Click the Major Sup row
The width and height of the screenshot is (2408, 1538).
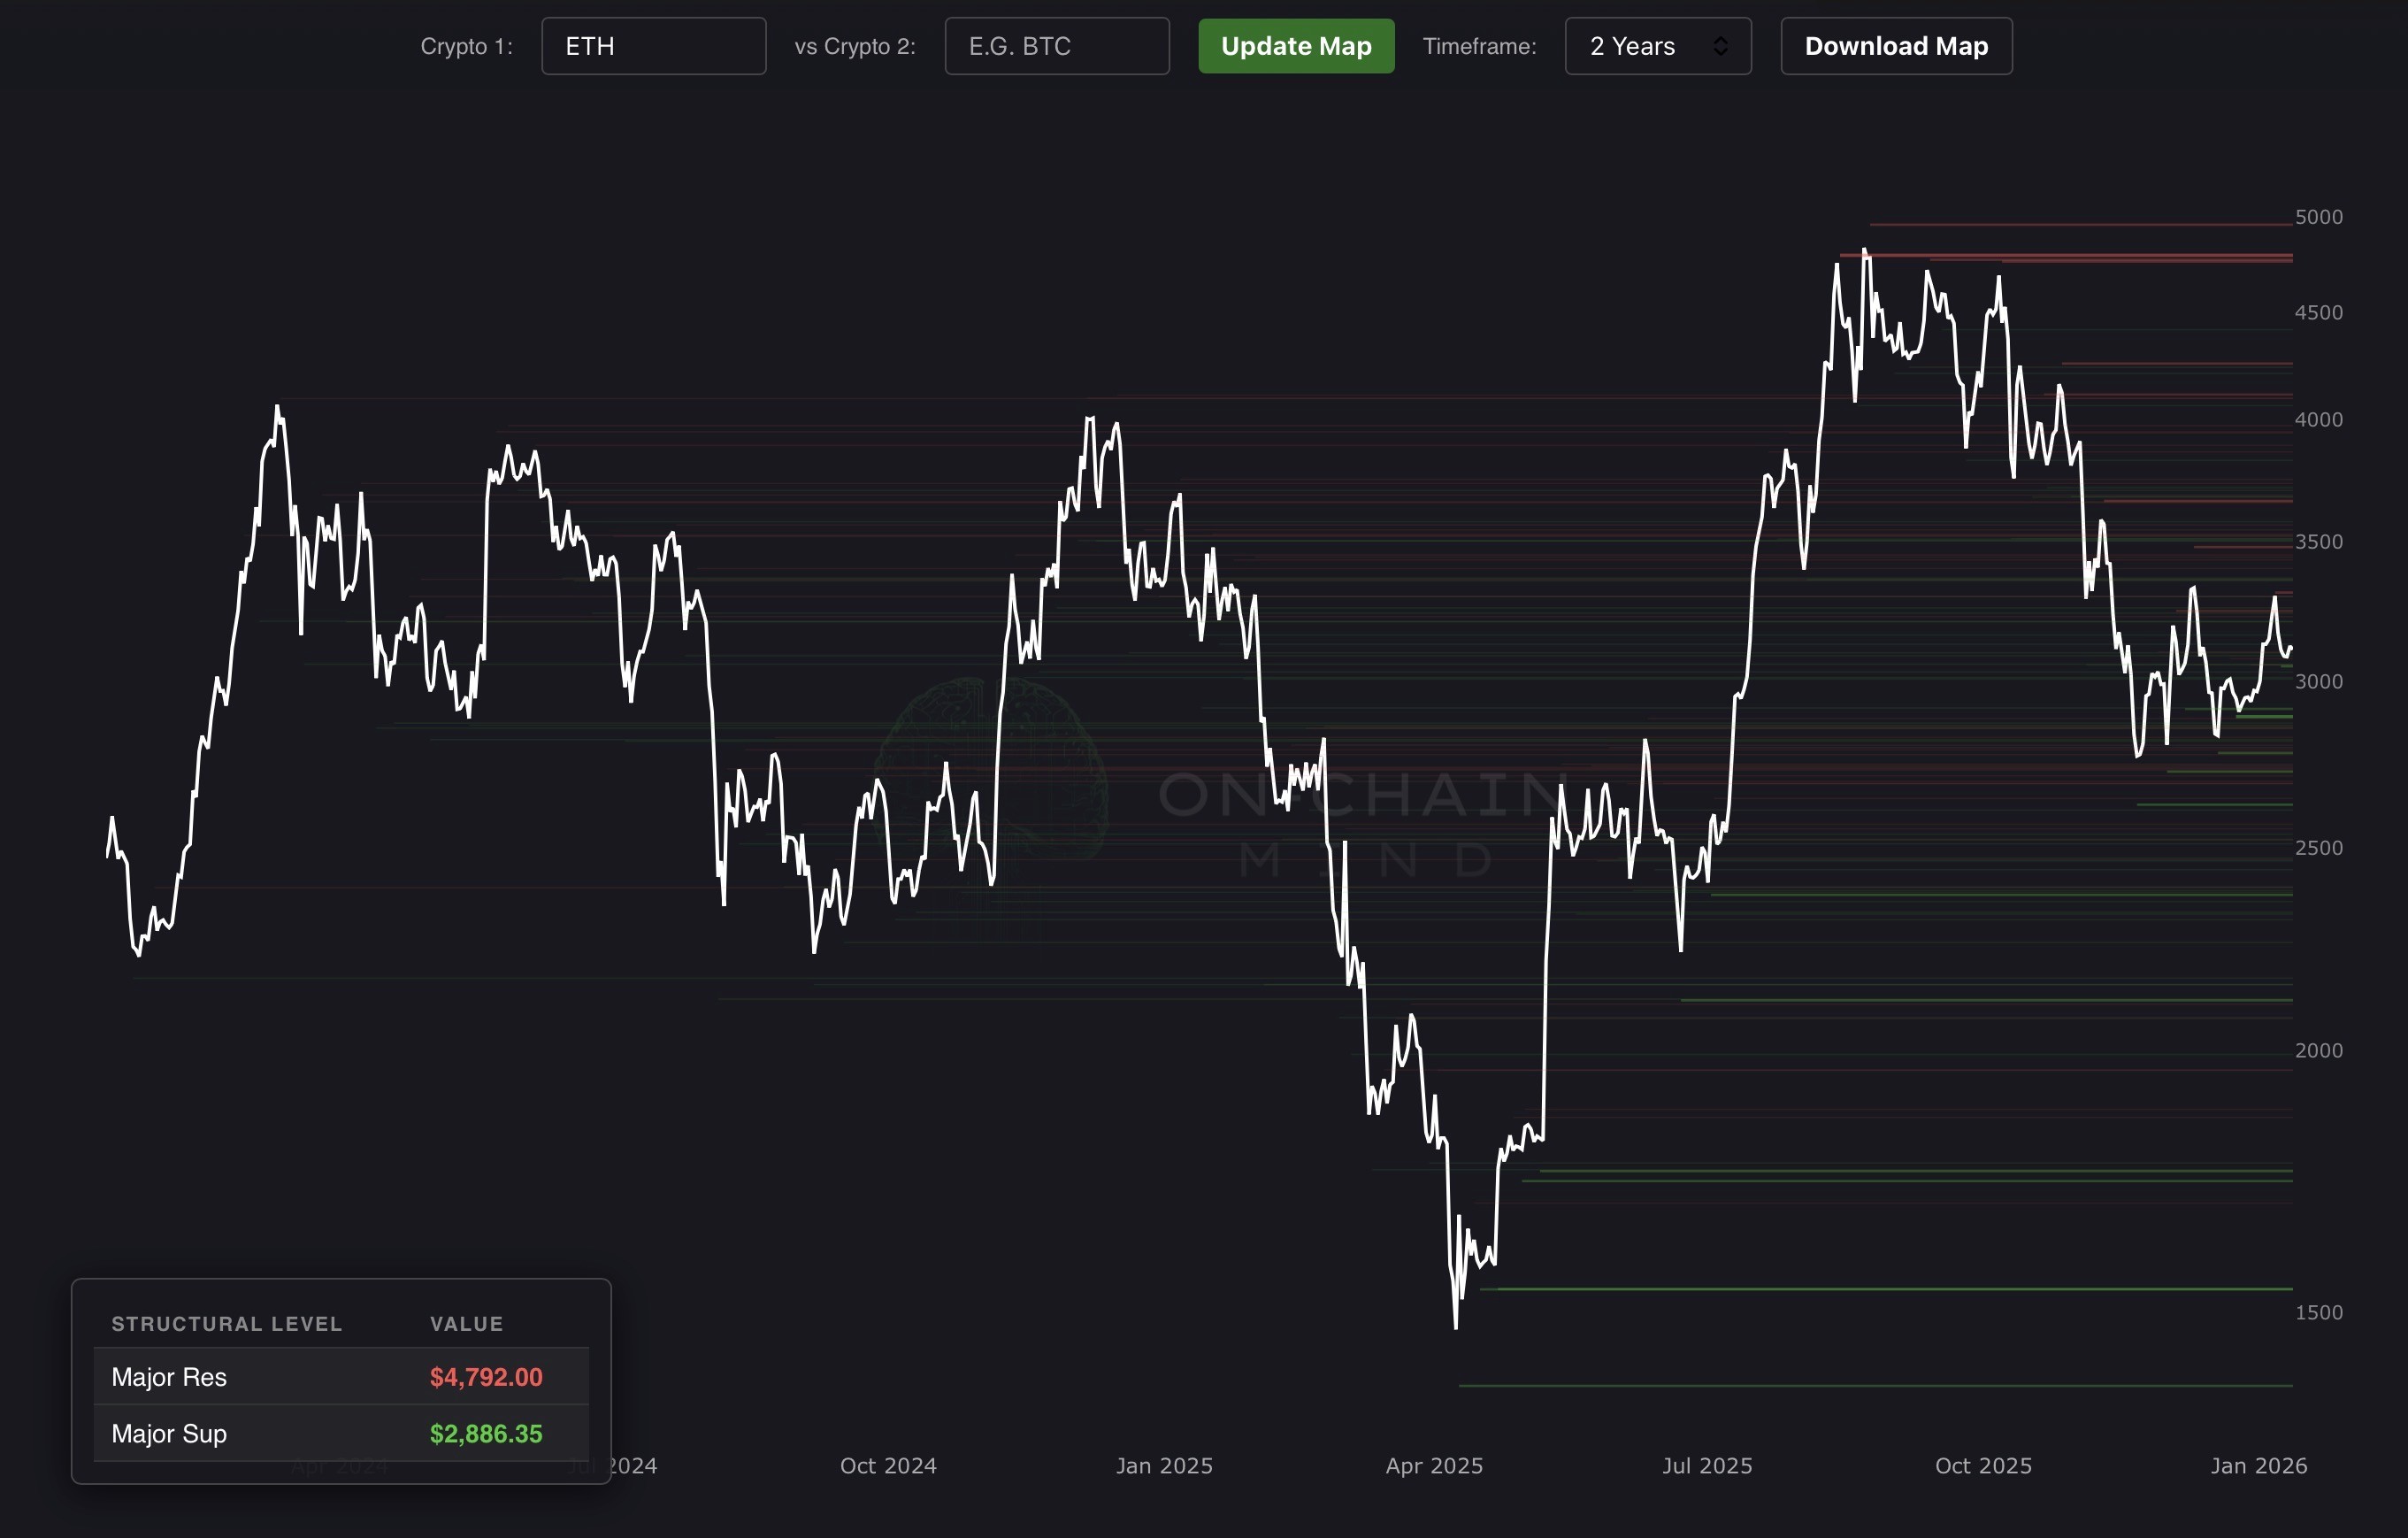(169, 1433)
